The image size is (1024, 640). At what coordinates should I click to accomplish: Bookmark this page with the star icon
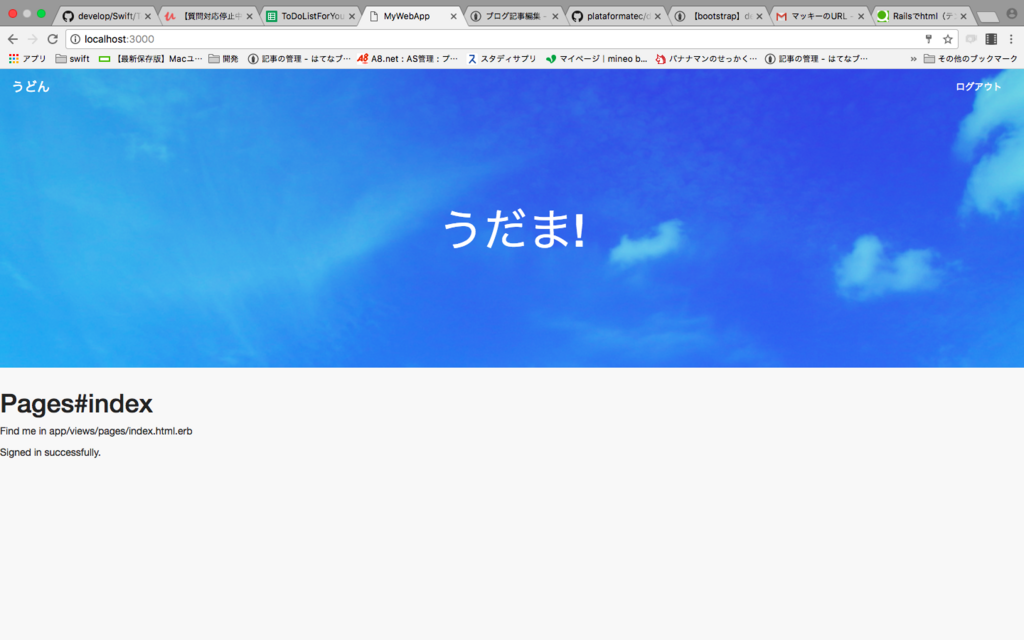(x=948, y=39)
